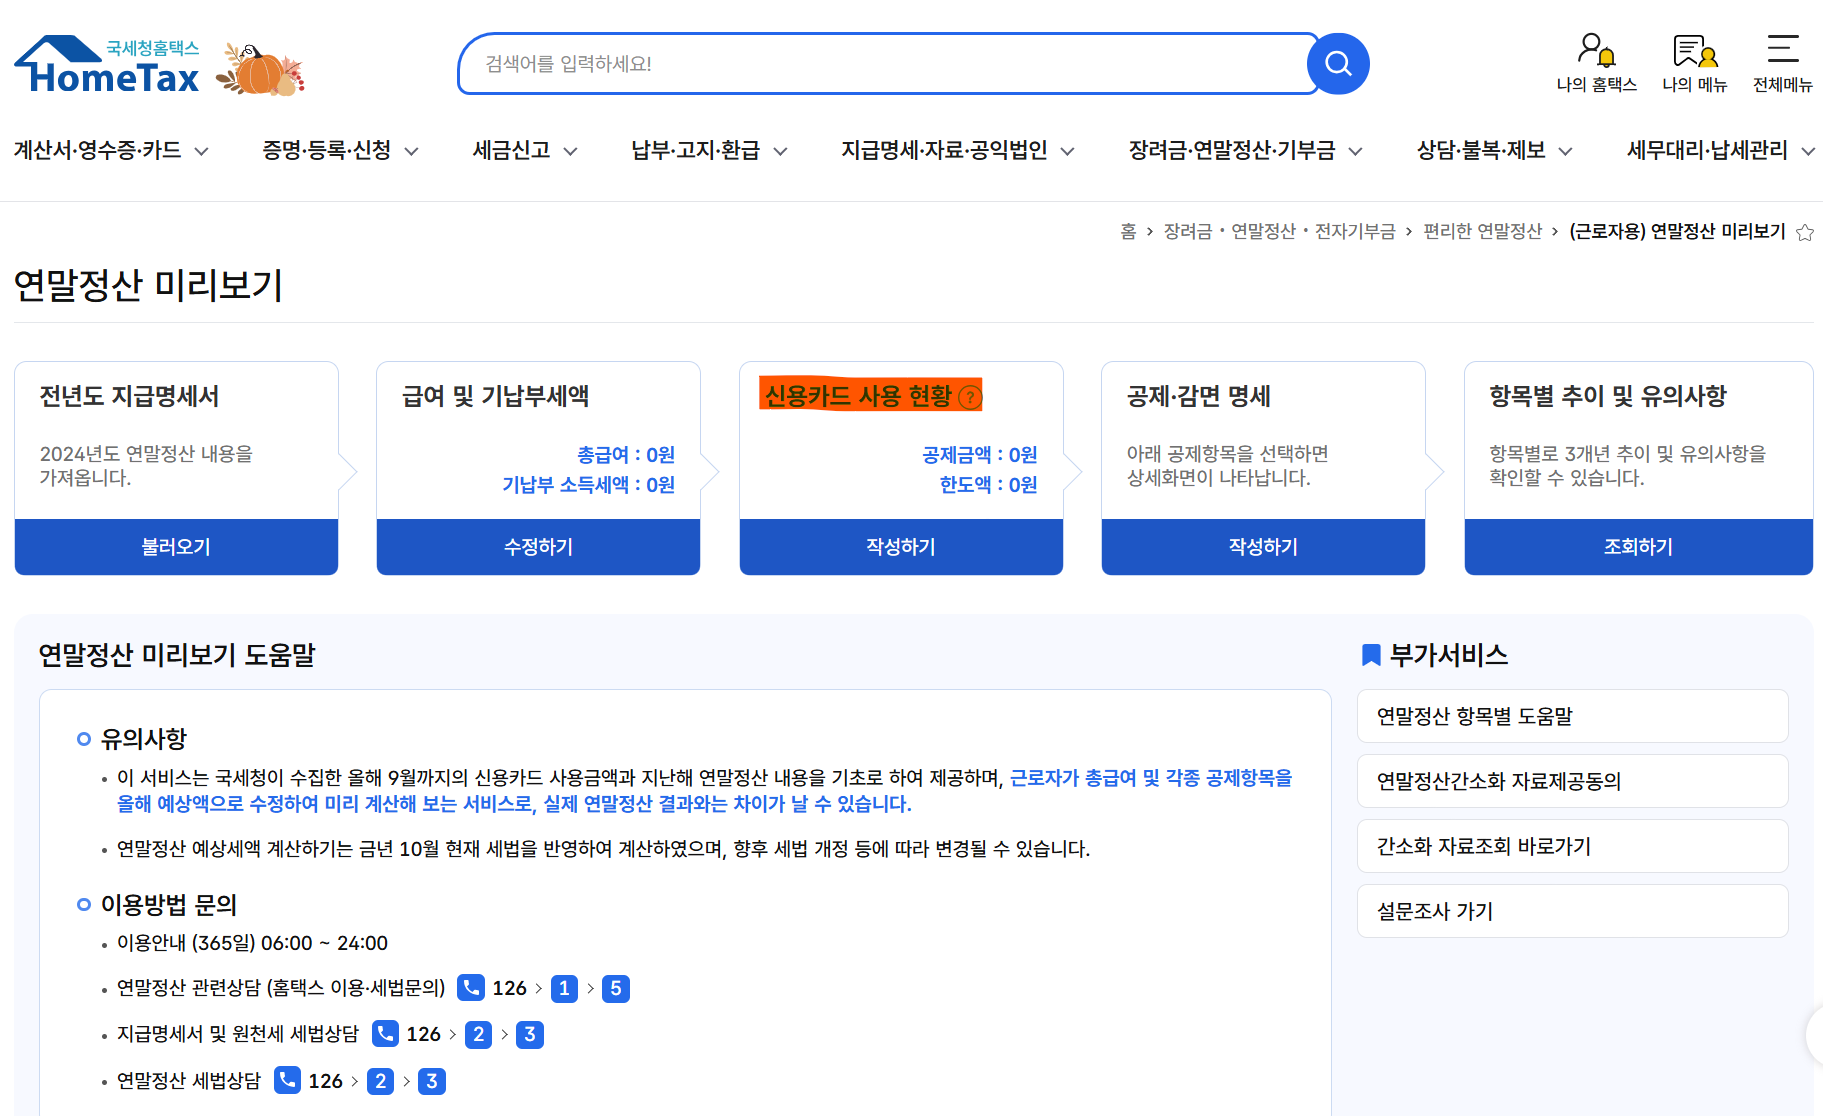Open the 전체메뉴 hamburger icon
This screenshot has height=1116, width=1823.
[1783, 48]
